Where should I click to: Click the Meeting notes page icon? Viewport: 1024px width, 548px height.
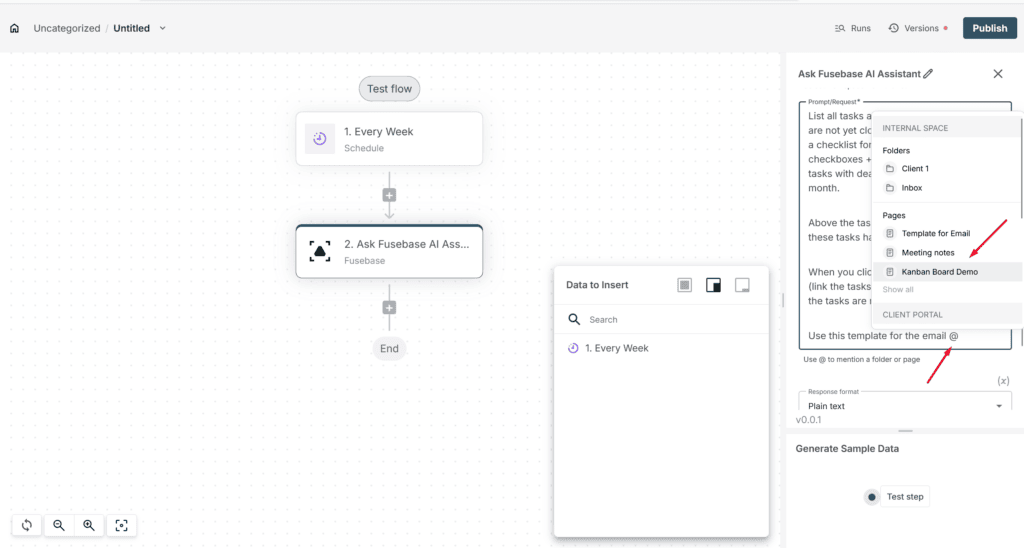[889, 253]
